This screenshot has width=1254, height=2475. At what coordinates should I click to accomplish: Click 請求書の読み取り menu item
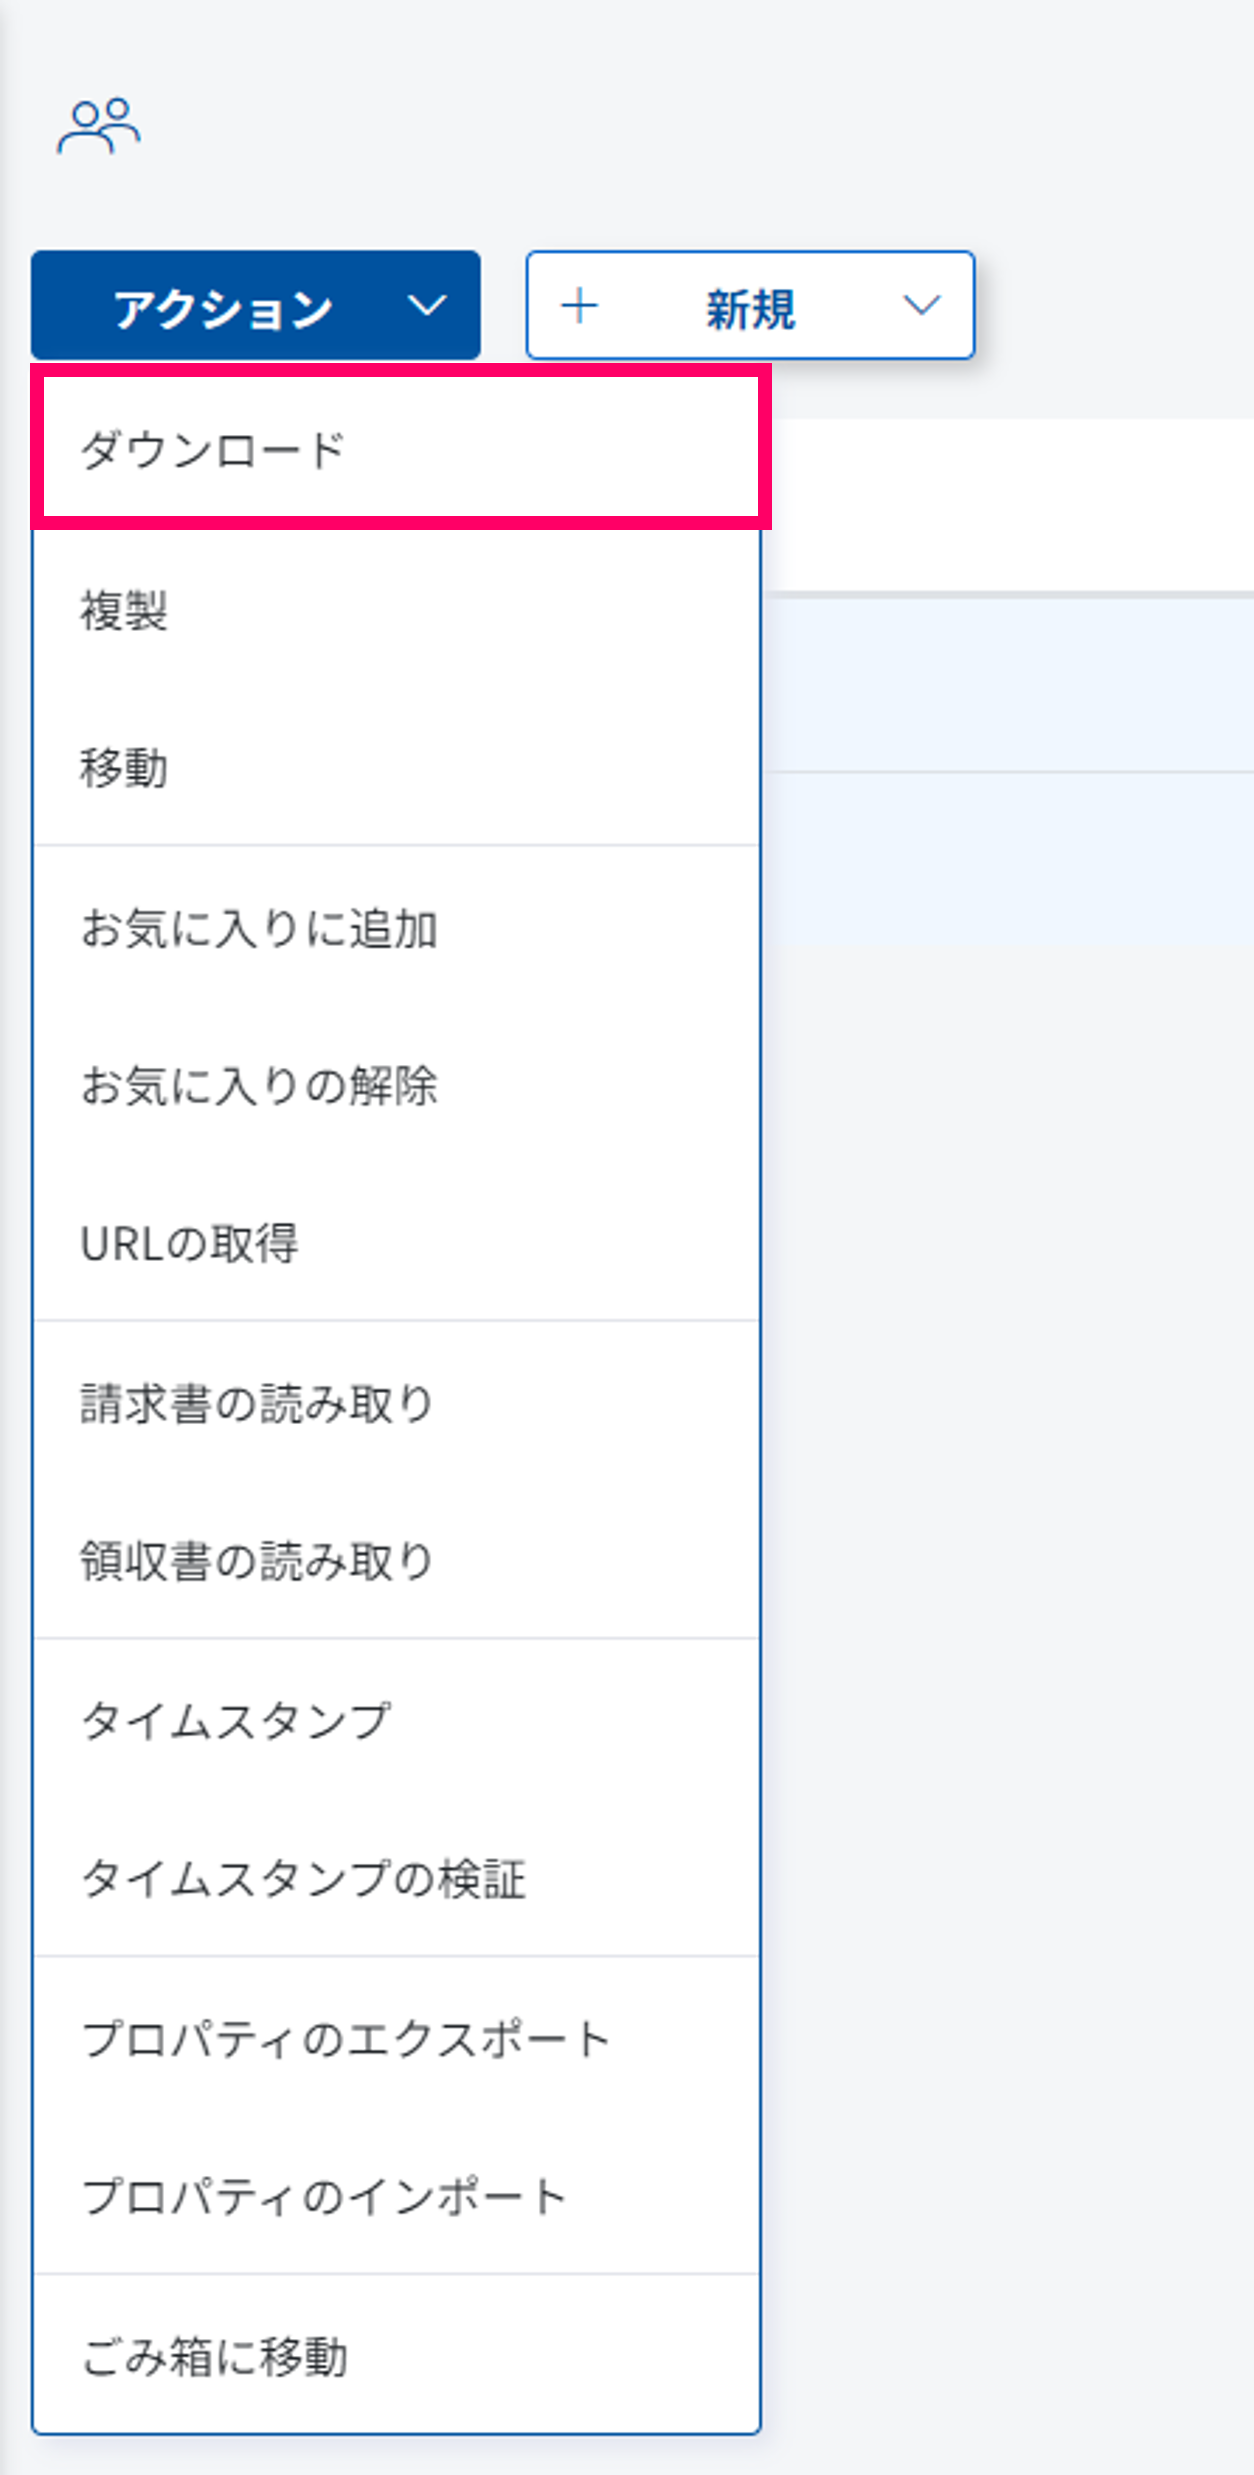pos(257,1404)
